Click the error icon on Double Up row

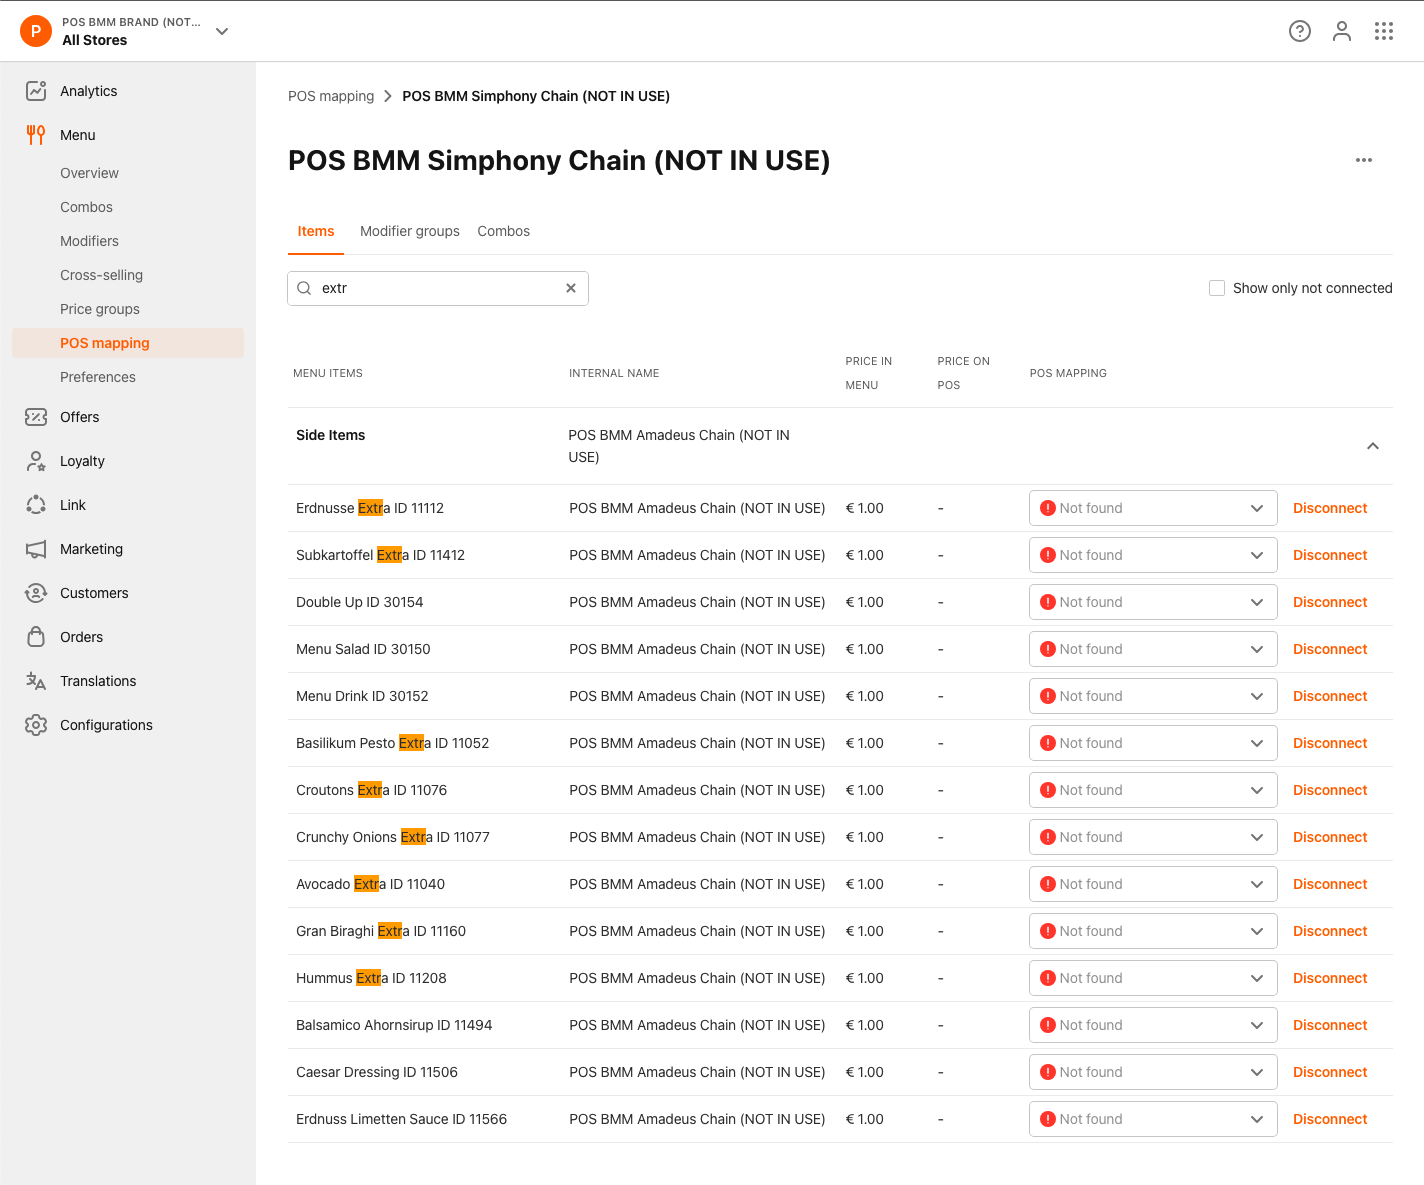[x=1048, y=602]
